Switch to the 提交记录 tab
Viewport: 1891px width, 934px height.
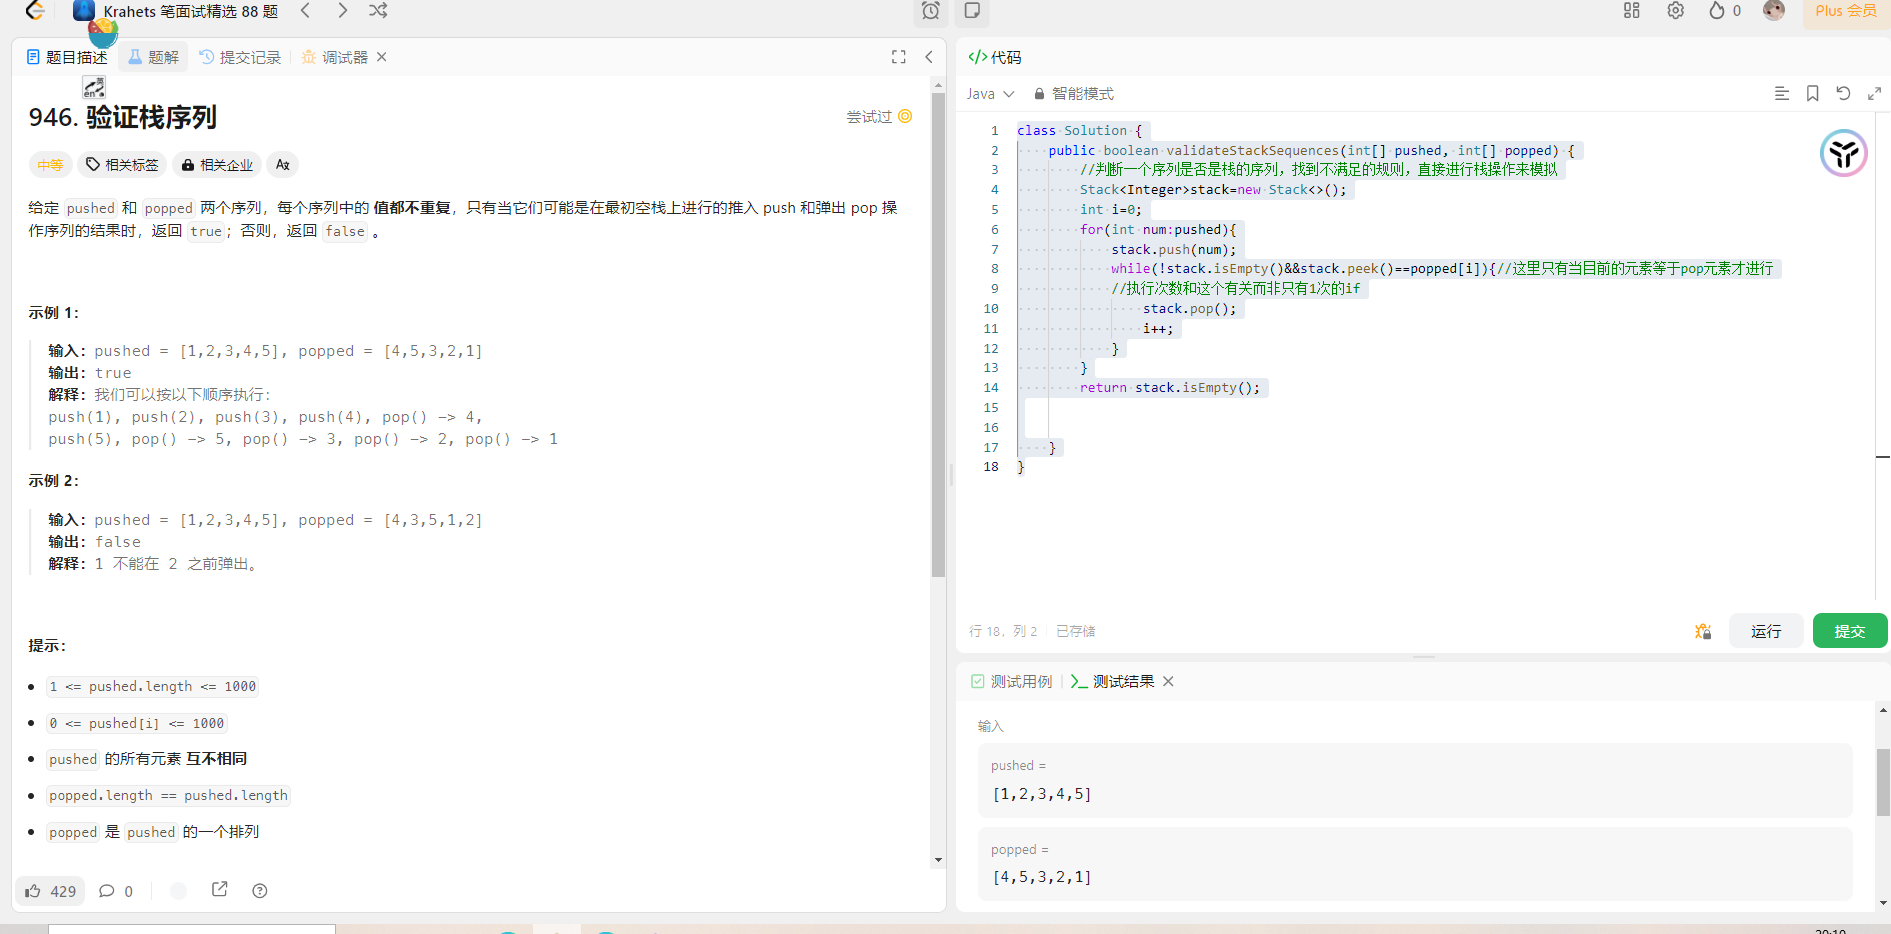pyautogui.click(x=240, y=57)
